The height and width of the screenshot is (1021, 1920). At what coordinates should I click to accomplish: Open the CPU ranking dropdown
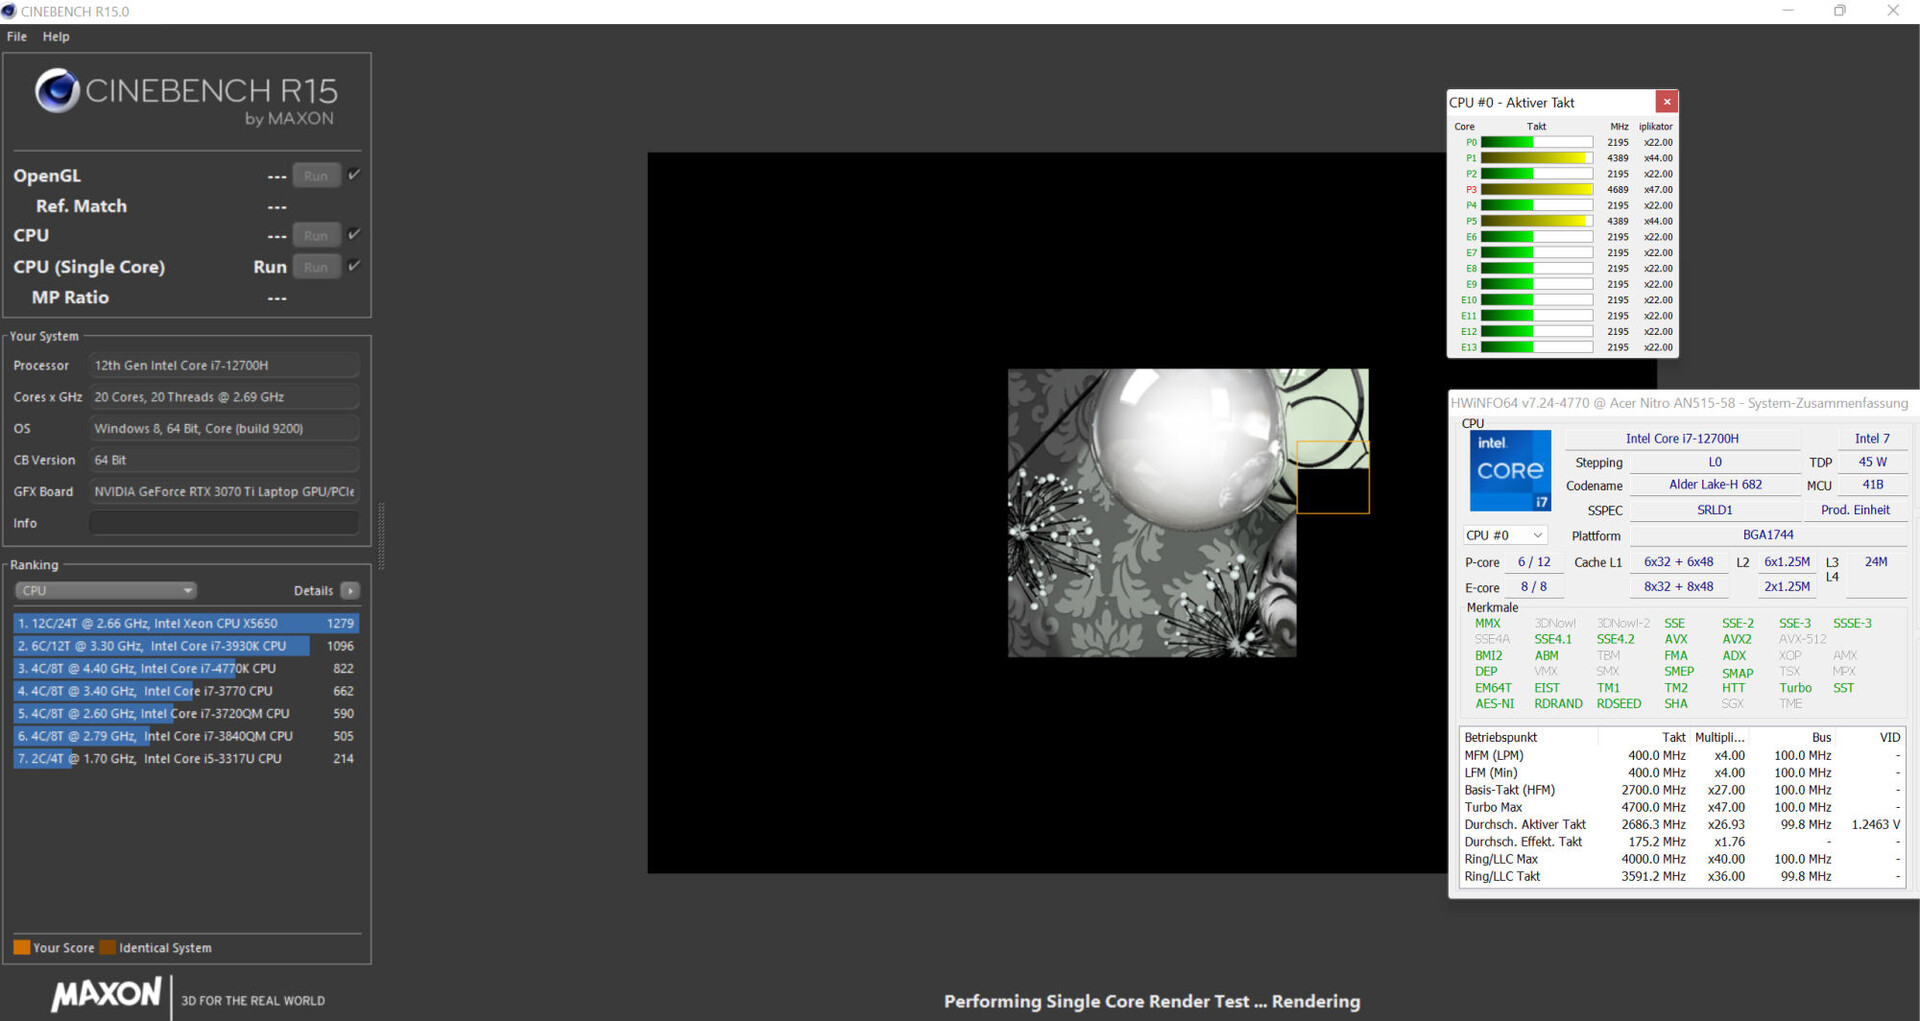pyautogui.click(x=105, y=591)
